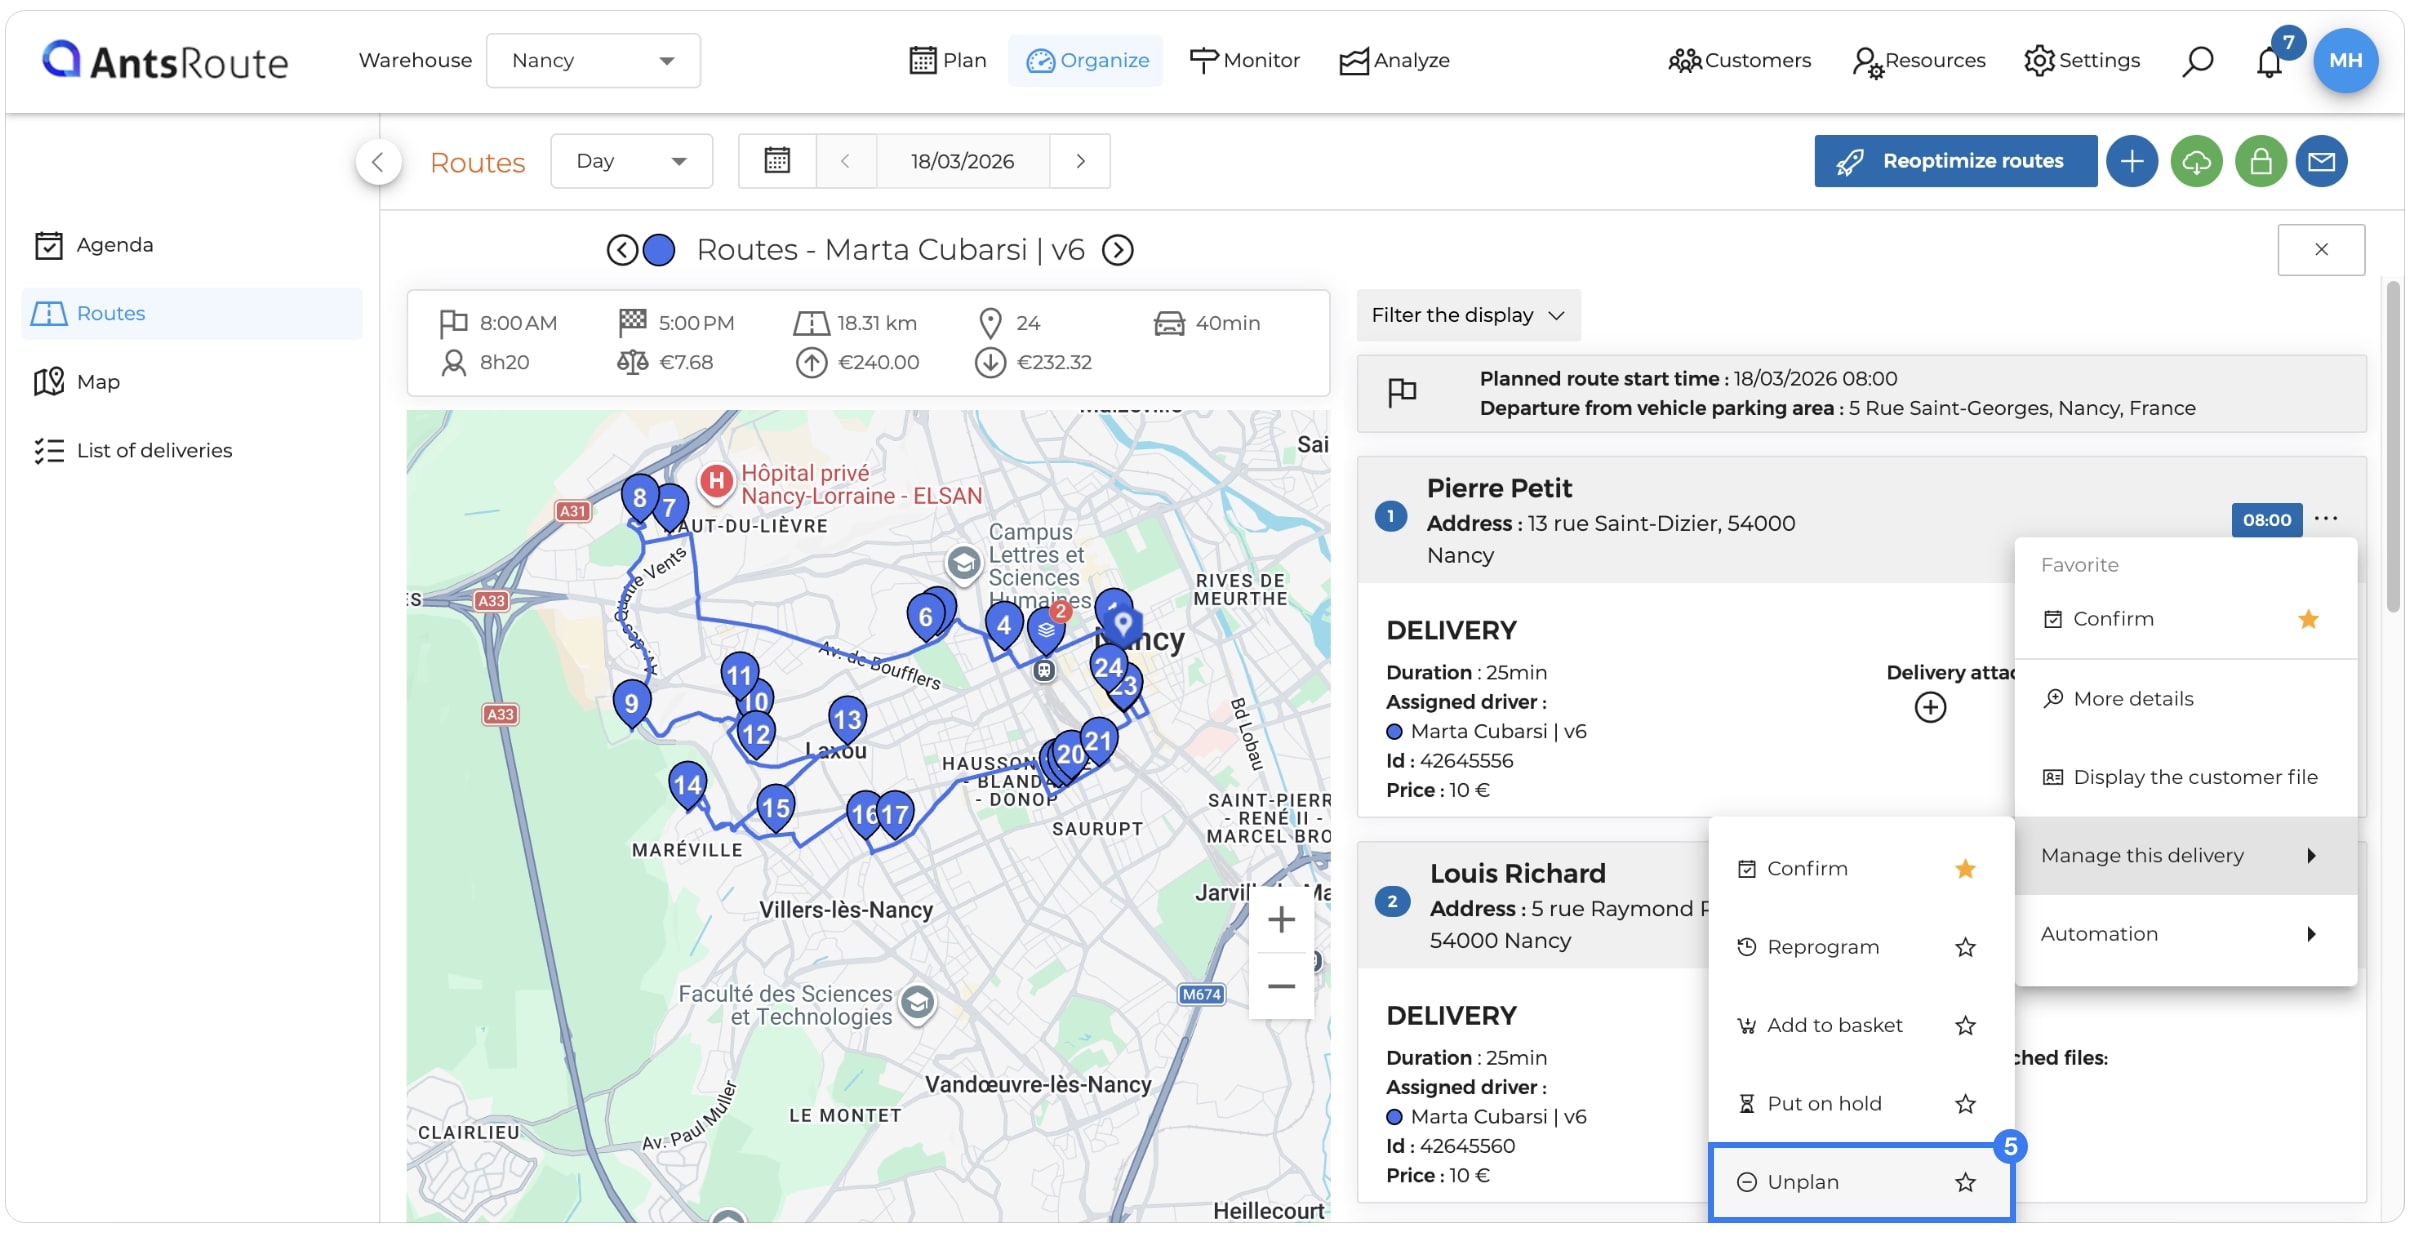The width and height of the screenshot is (2410, 1235).
Task: Click map stop marker 15
Action: (775, 808)
